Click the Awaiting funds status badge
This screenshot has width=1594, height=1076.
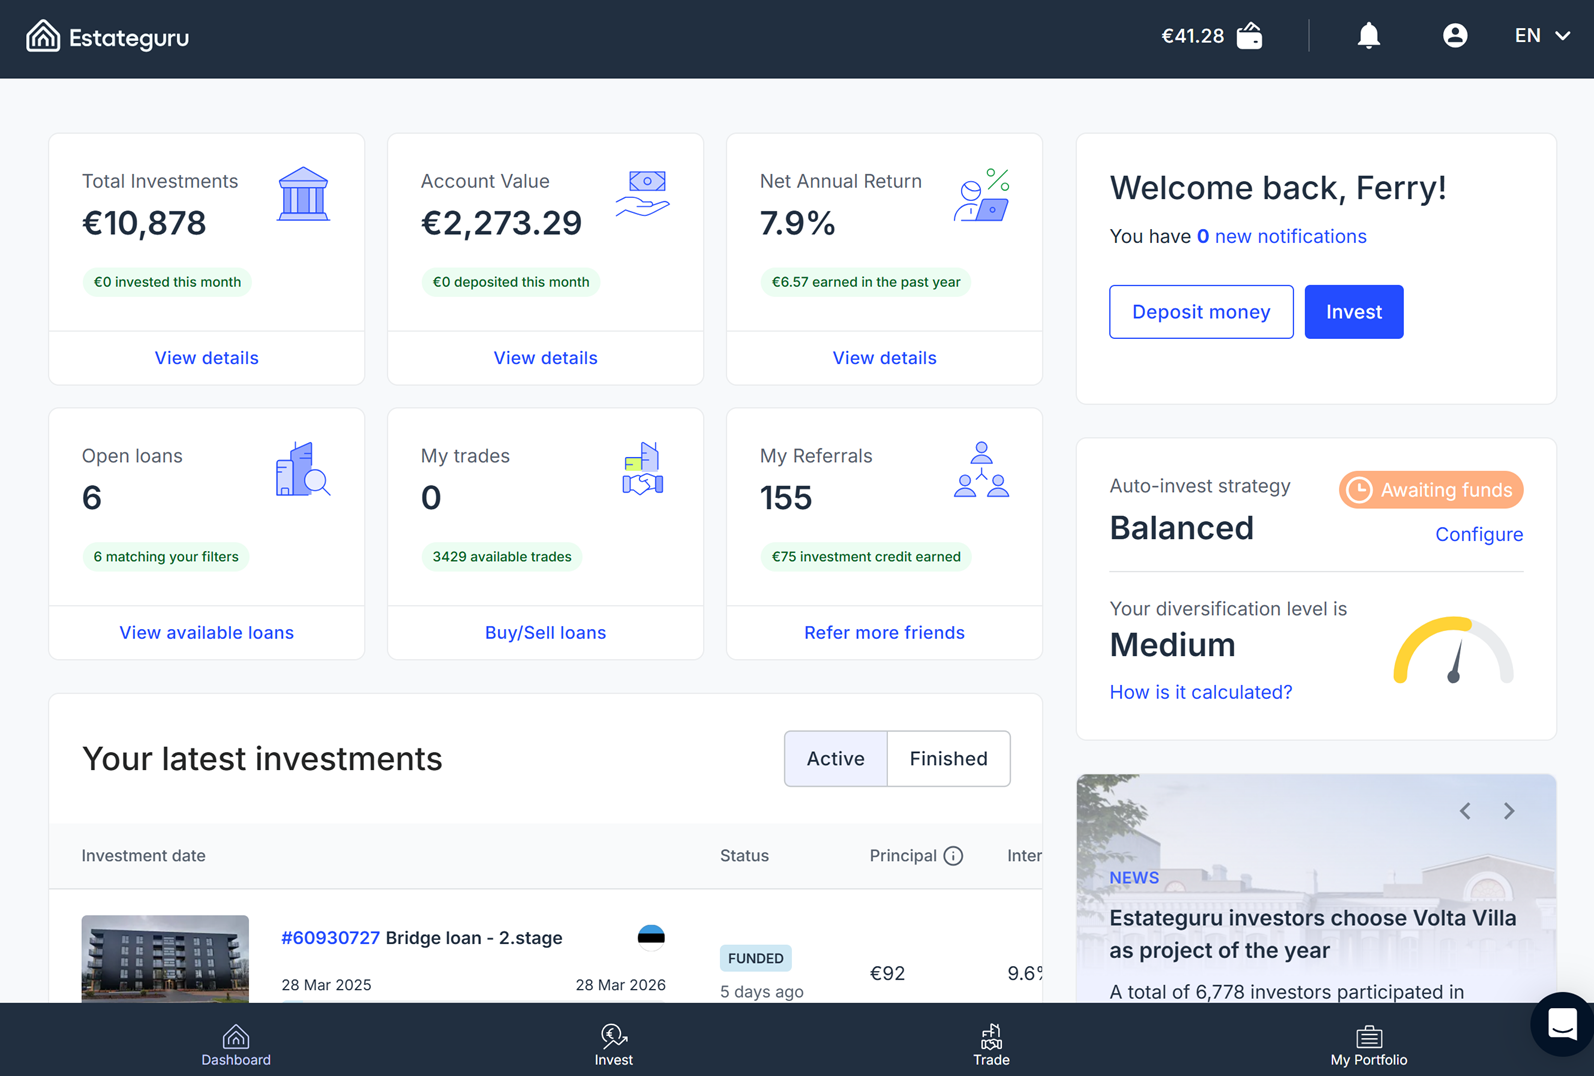click(x=1431, y=490)
